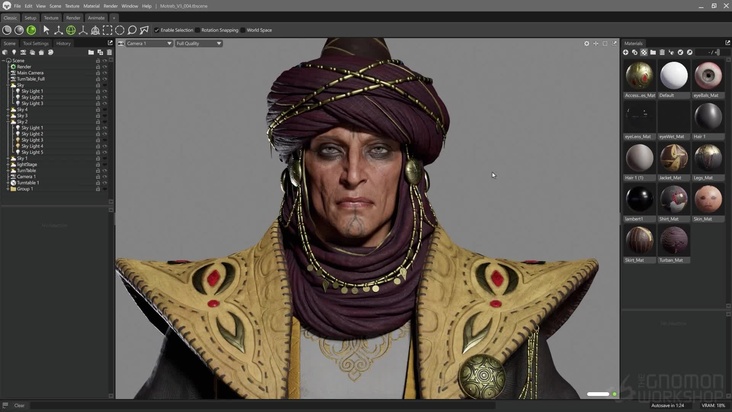Duplicate the selected scene object

pos(100,52)
